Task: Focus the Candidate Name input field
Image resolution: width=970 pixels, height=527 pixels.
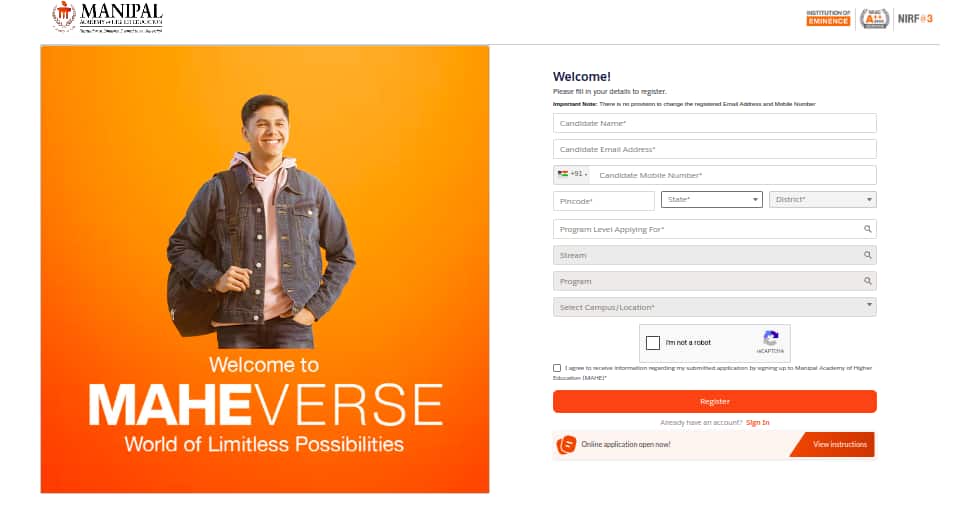Action: click(715, 123)
